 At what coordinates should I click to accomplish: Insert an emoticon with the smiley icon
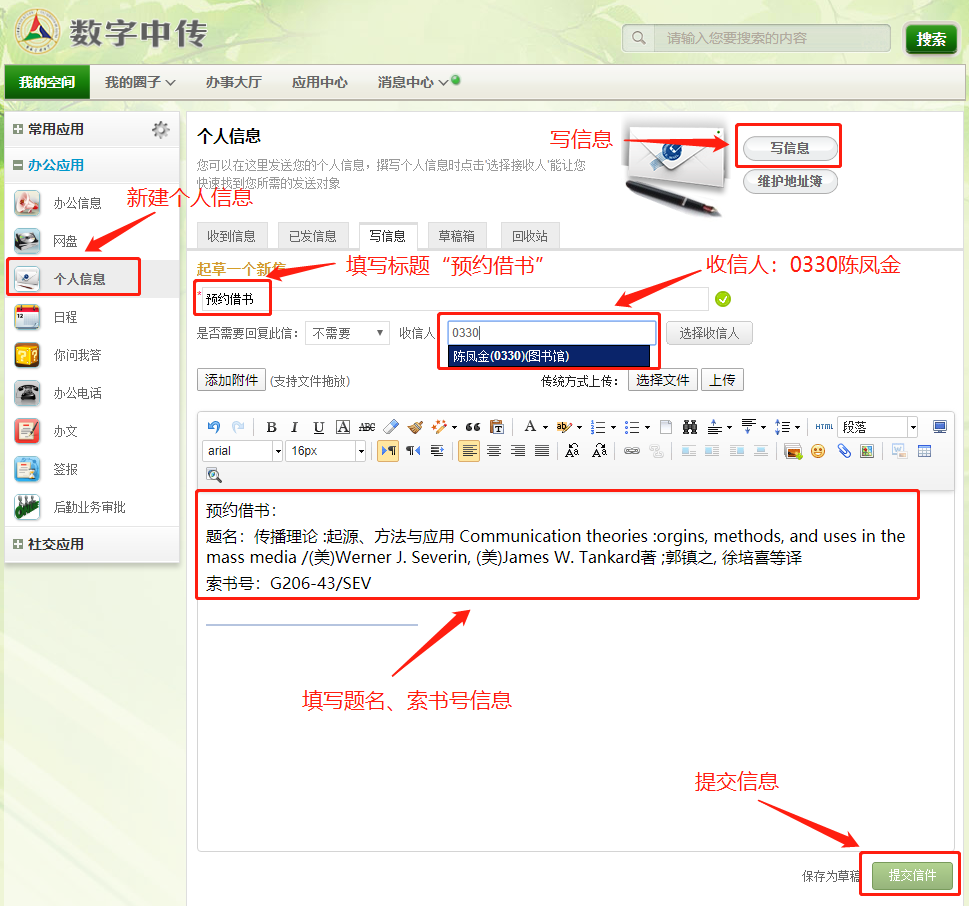[x=818, y=451]
